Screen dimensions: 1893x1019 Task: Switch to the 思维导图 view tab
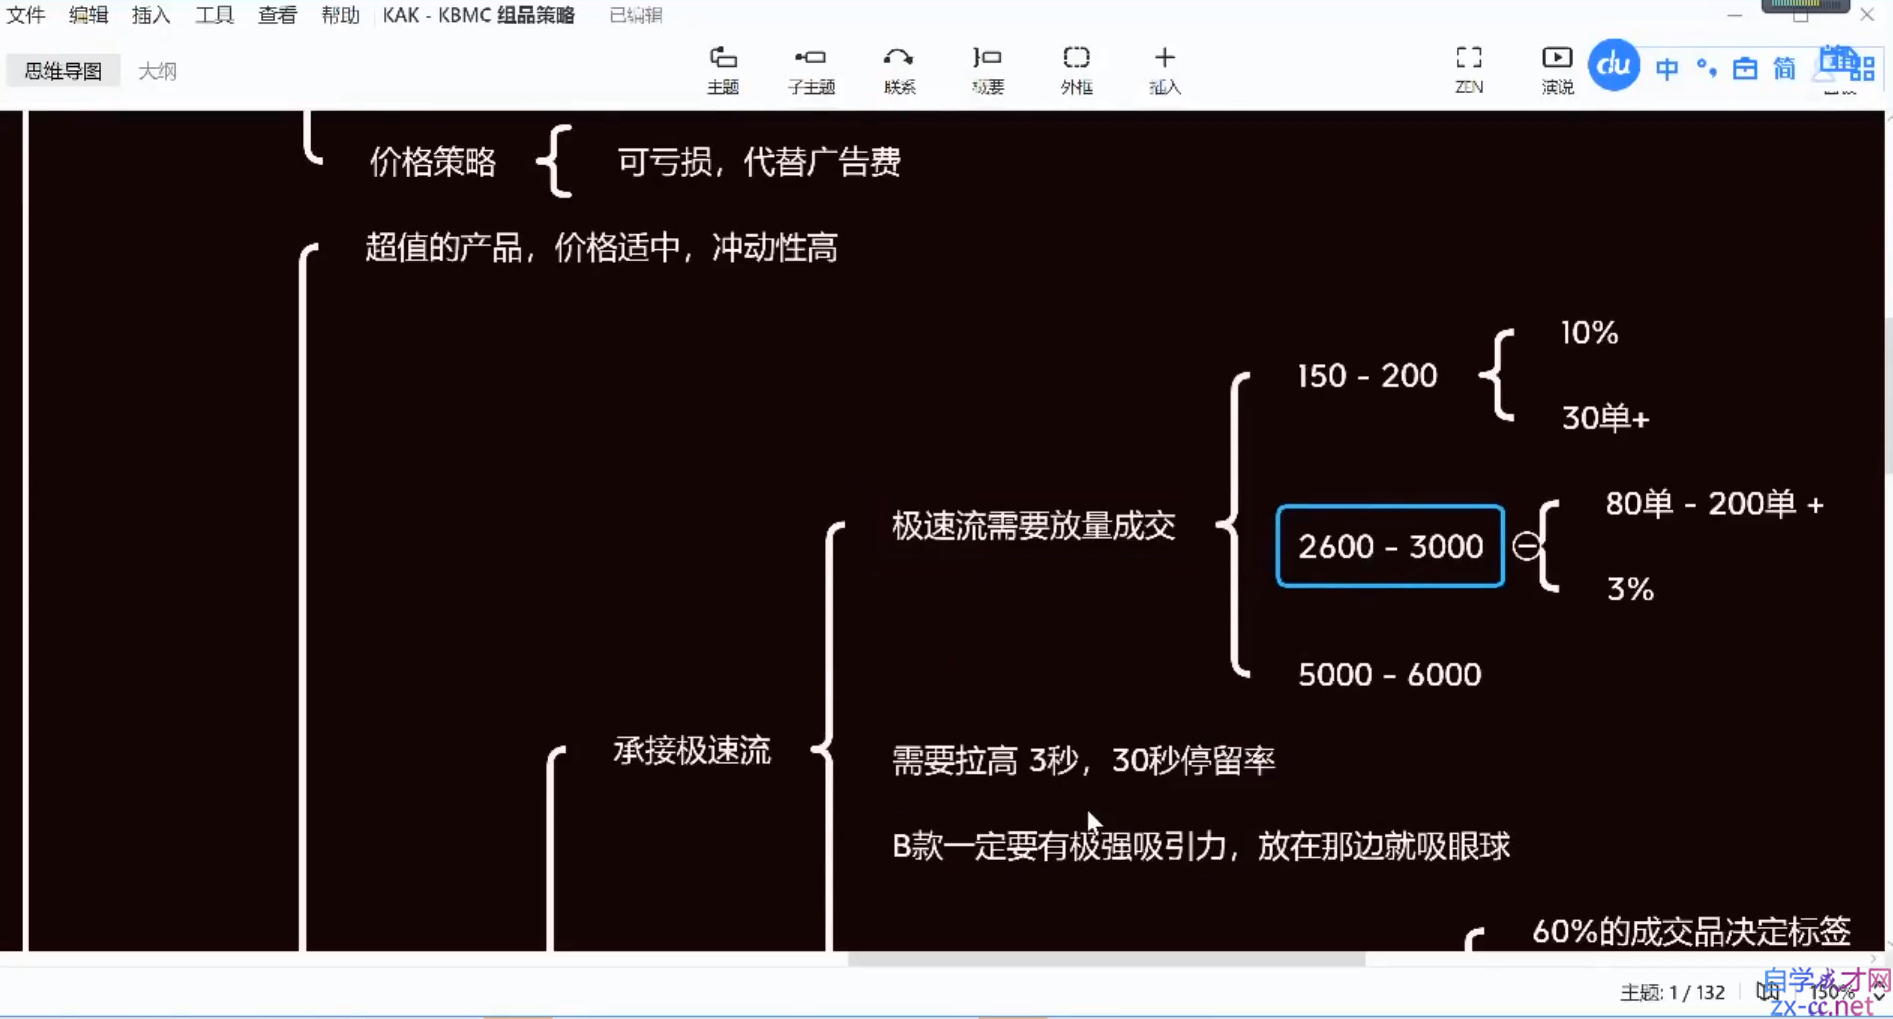coord(63,71)
